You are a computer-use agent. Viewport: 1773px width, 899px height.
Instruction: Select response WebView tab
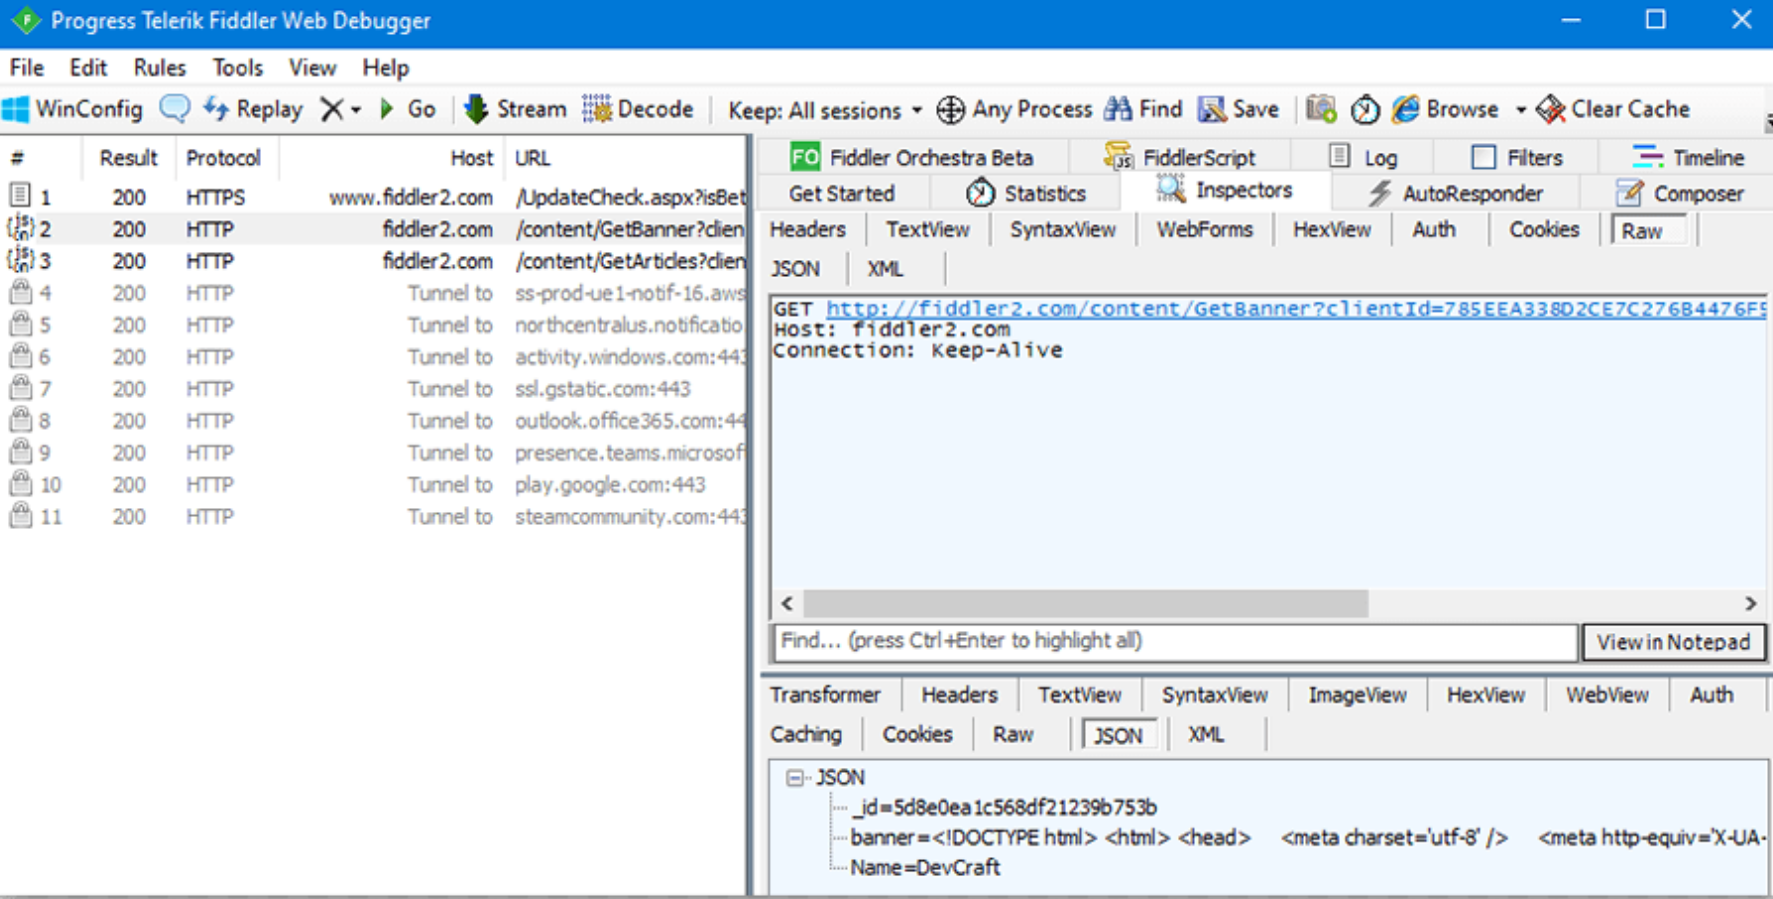1607,694
